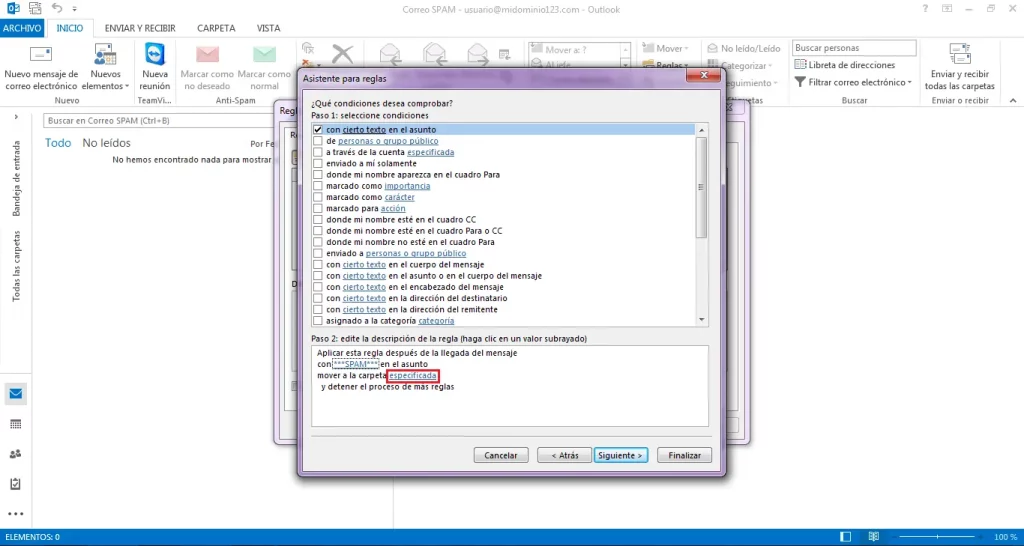The height and width of the screenshot is (546, 1024).
Task: Click zoom in plus button
Action: tap(982, 537)
